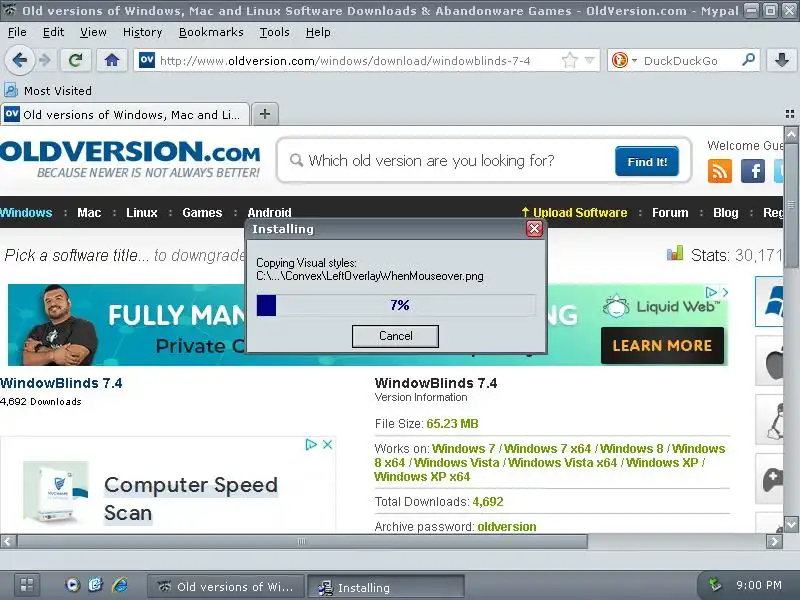Click the vertical scrollbar up arrow
Viewport: 800px width, 600px height.
point(791,134)
